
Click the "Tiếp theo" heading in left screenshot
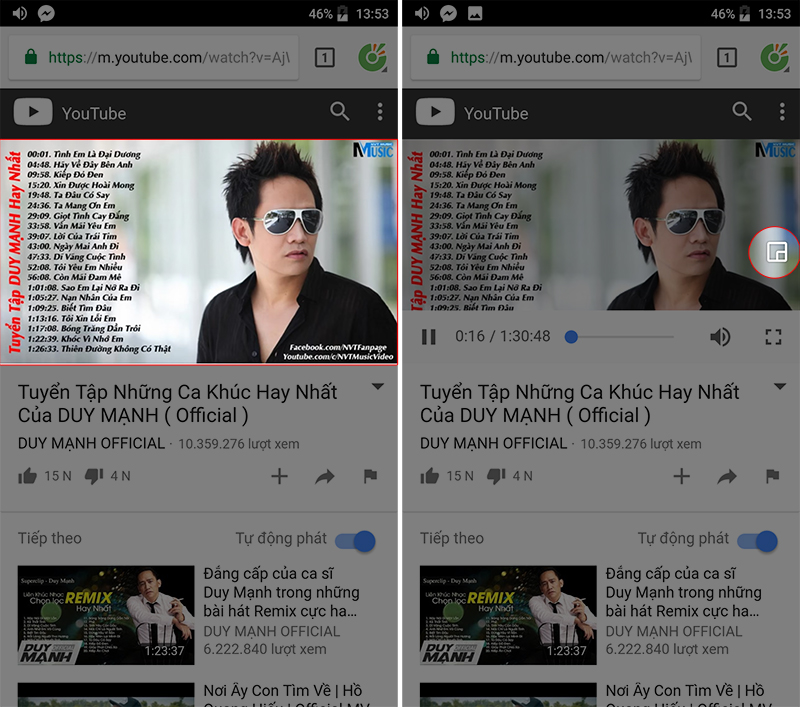pyautogui.click(x=50, y=538)
